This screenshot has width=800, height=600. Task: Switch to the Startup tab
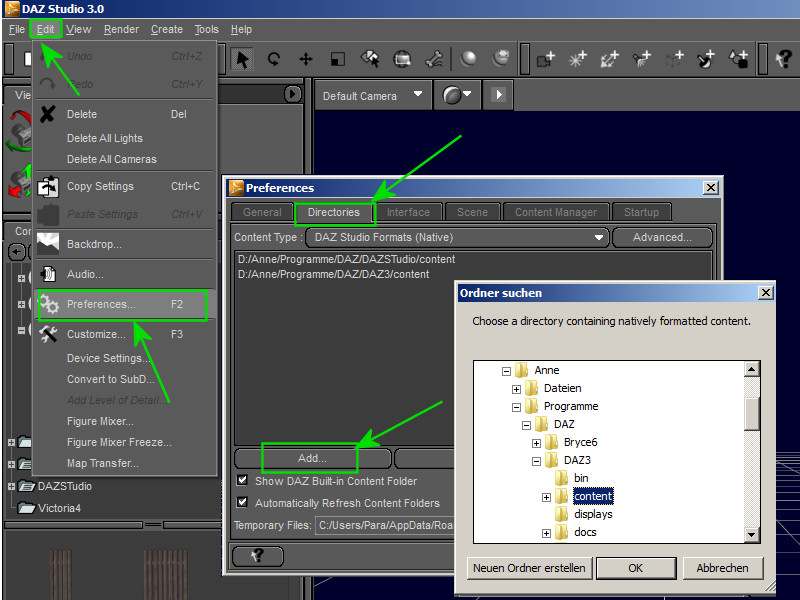click(641, 212)
